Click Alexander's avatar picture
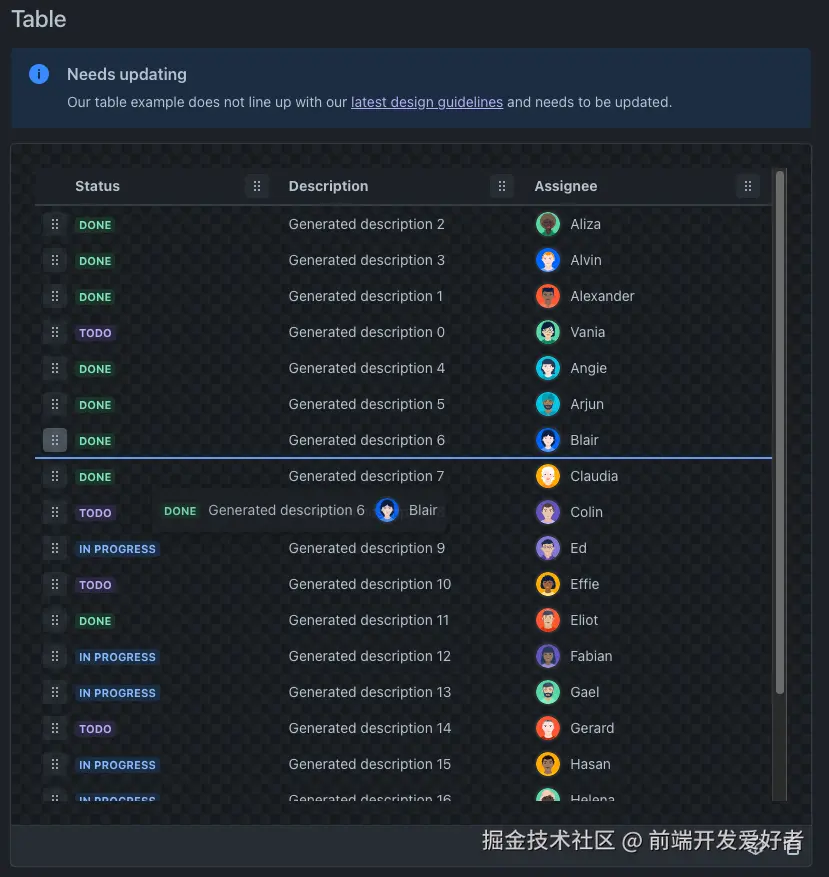The height and width of the screenshot is (877, 829). (x=547, y=296)
